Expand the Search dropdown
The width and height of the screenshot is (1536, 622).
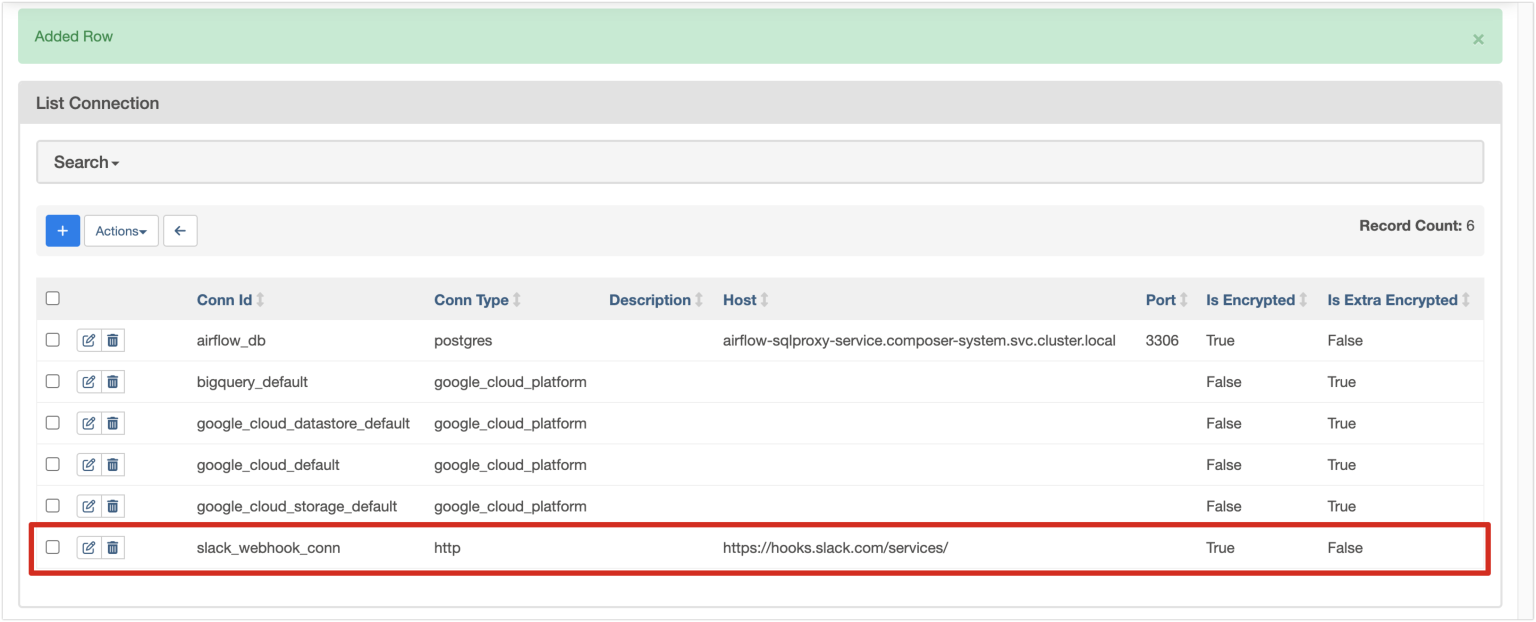[85, 161]
